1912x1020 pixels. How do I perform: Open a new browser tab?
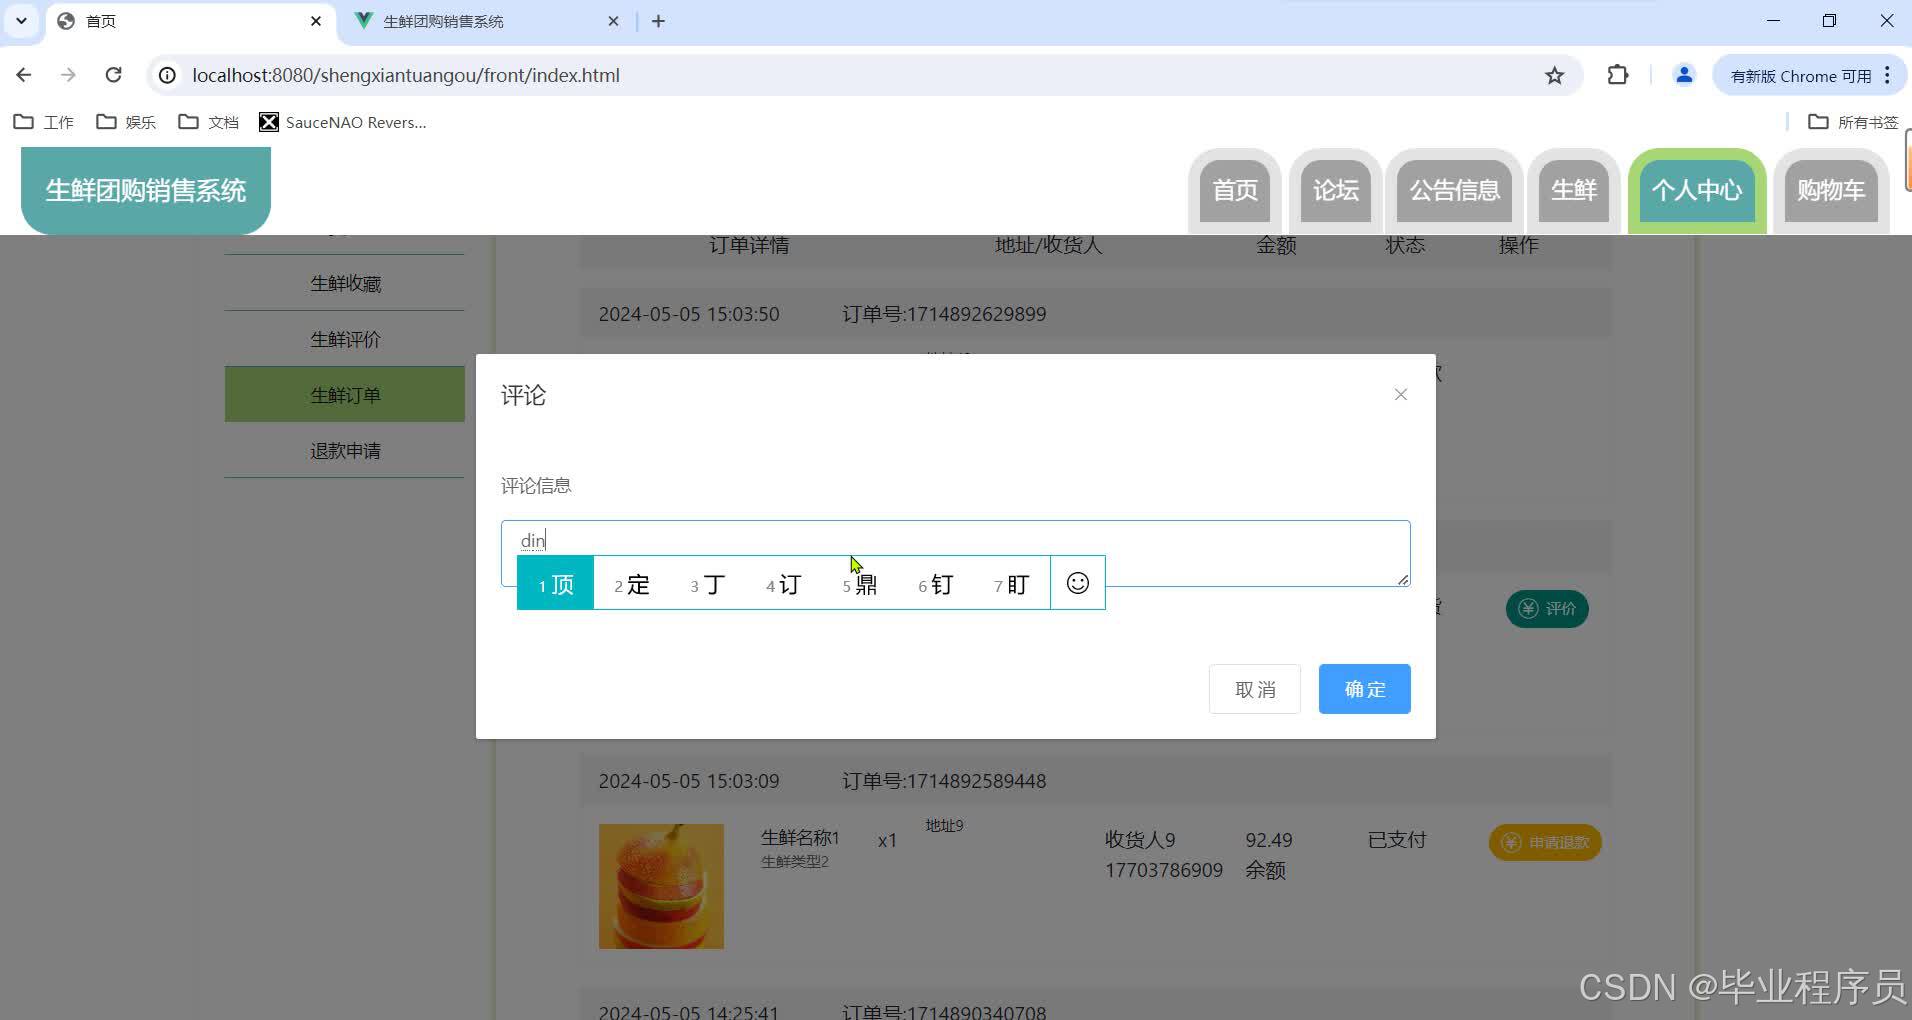point(658,21)
